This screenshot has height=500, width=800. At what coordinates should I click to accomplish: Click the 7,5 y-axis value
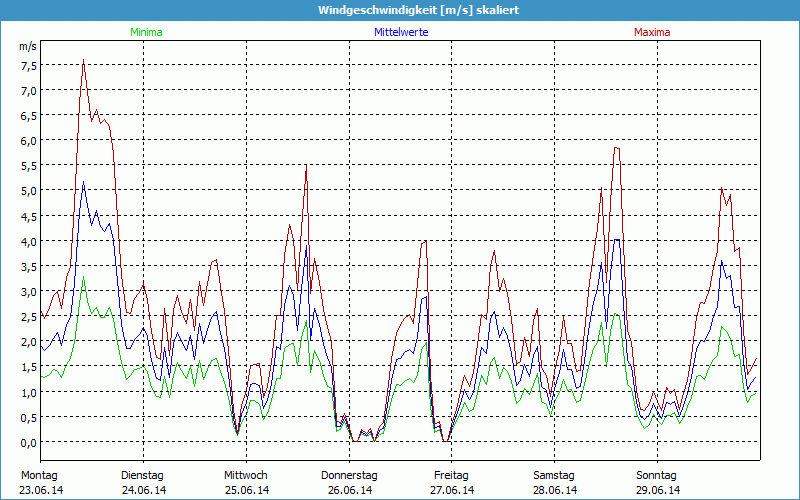29,66
